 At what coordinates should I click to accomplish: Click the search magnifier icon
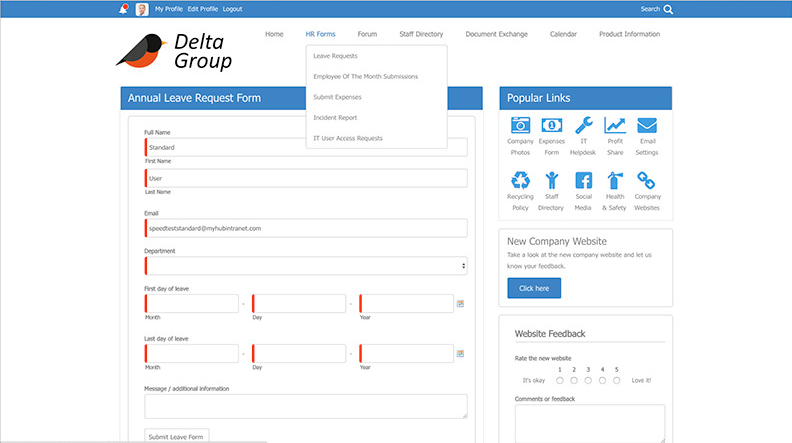[668, 9]
